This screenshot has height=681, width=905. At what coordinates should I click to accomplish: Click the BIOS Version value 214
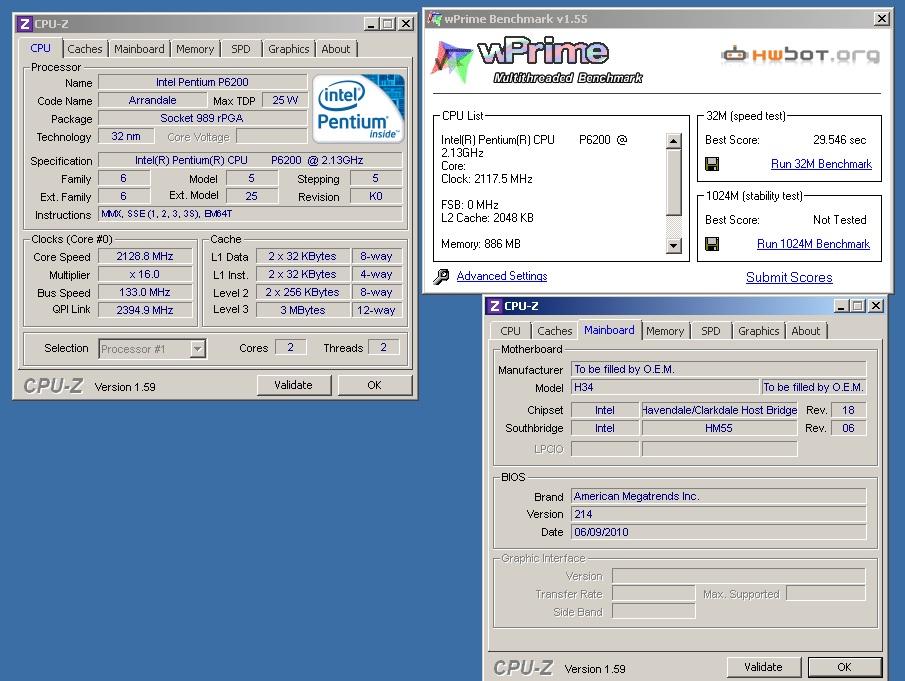coord(719,514)
